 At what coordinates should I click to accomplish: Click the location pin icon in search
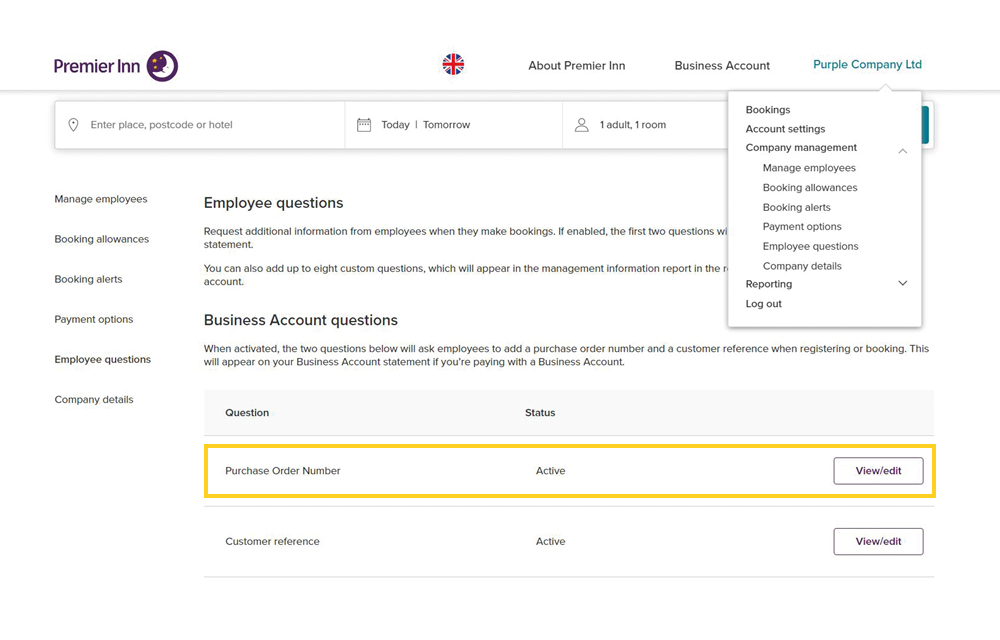(x=73, y=125)
